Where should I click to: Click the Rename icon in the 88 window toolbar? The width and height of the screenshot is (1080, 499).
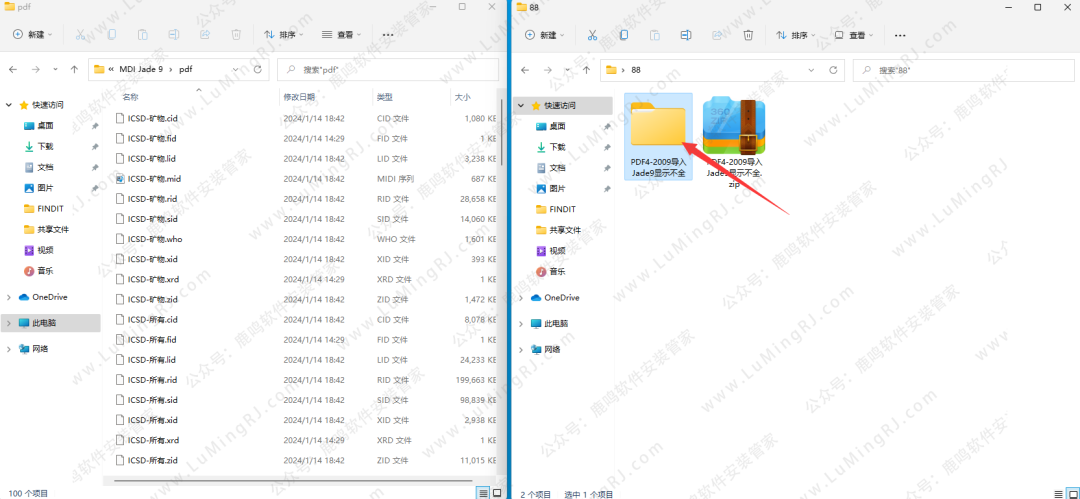(686, 35)
